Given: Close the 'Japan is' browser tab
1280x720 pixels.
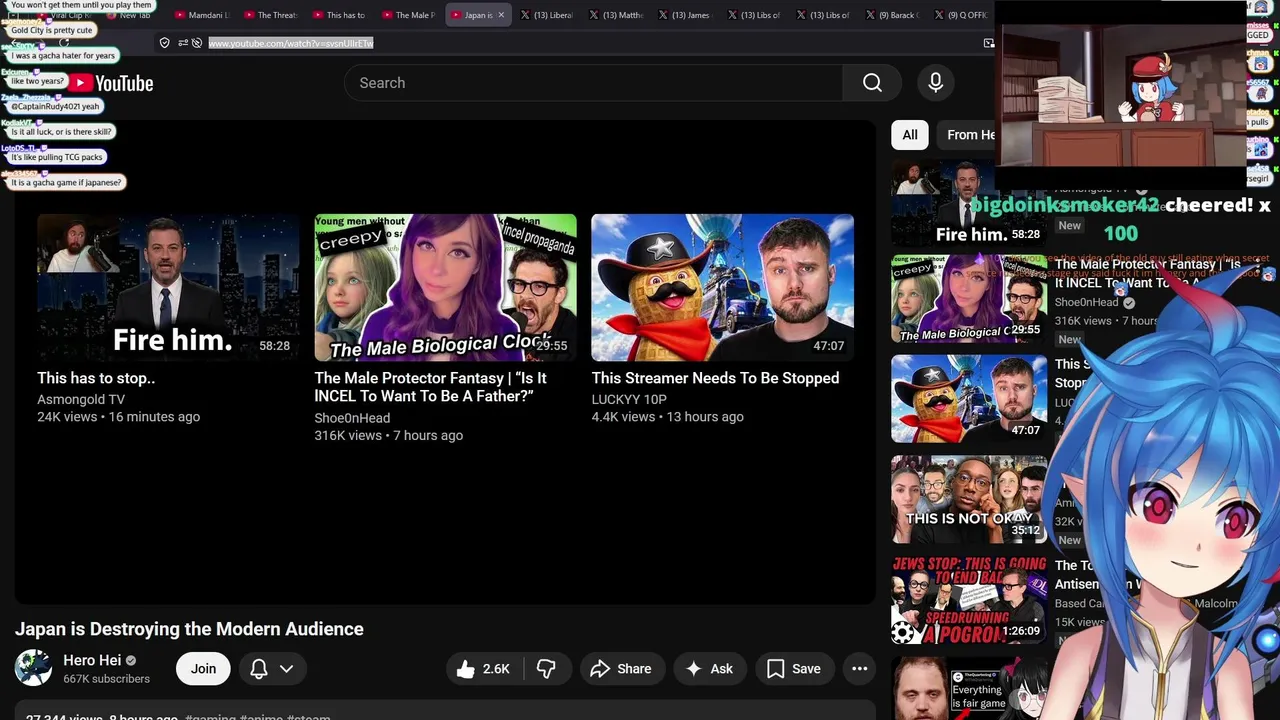Looking at the screenshot, I should 501,15.
